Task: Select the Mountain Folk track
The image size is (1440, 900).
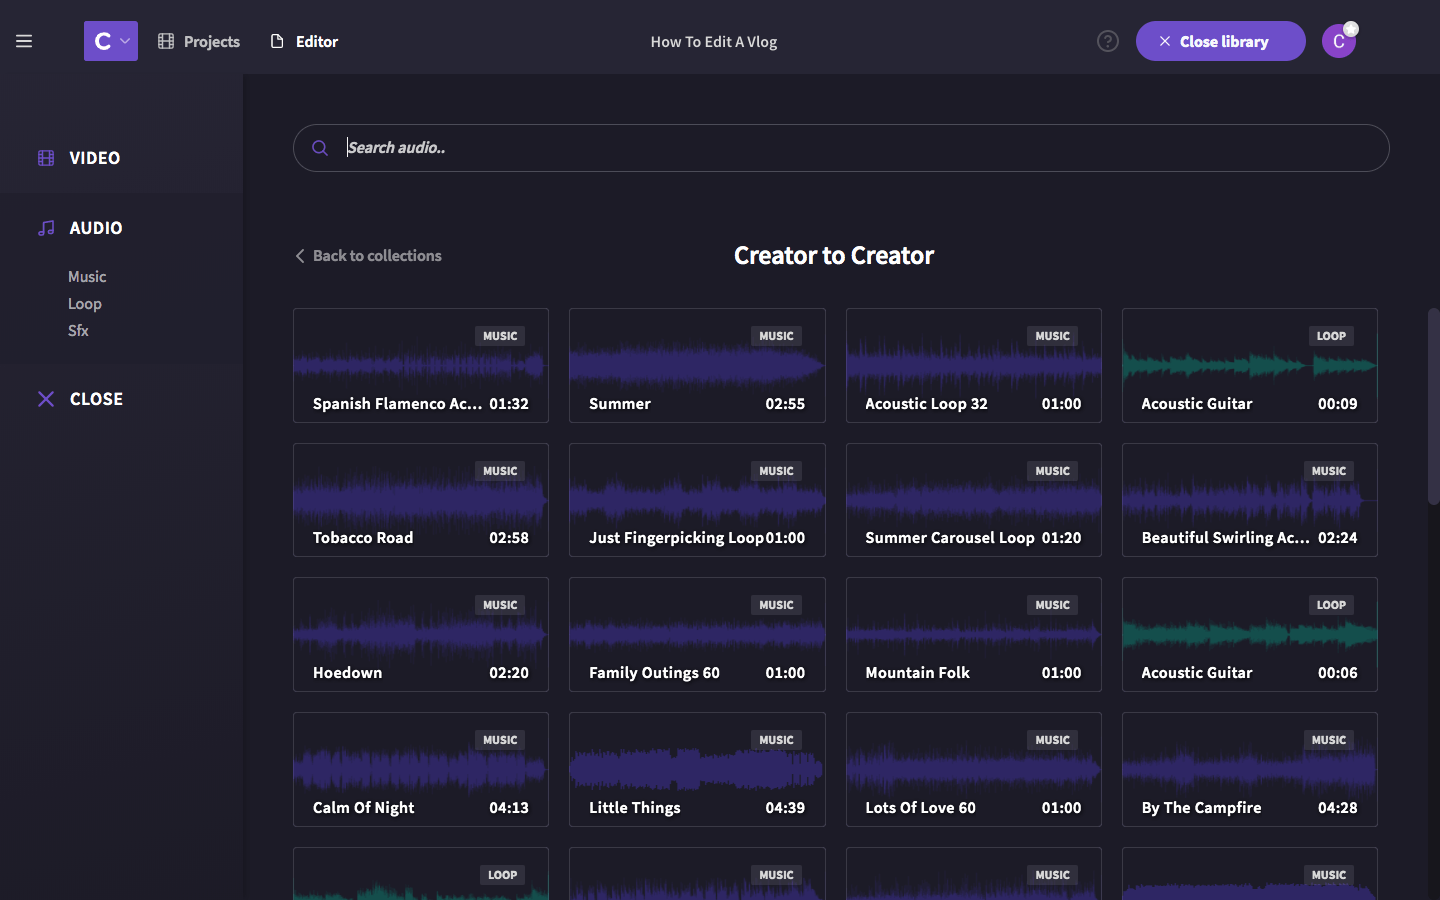Action: tap(974, 634)
